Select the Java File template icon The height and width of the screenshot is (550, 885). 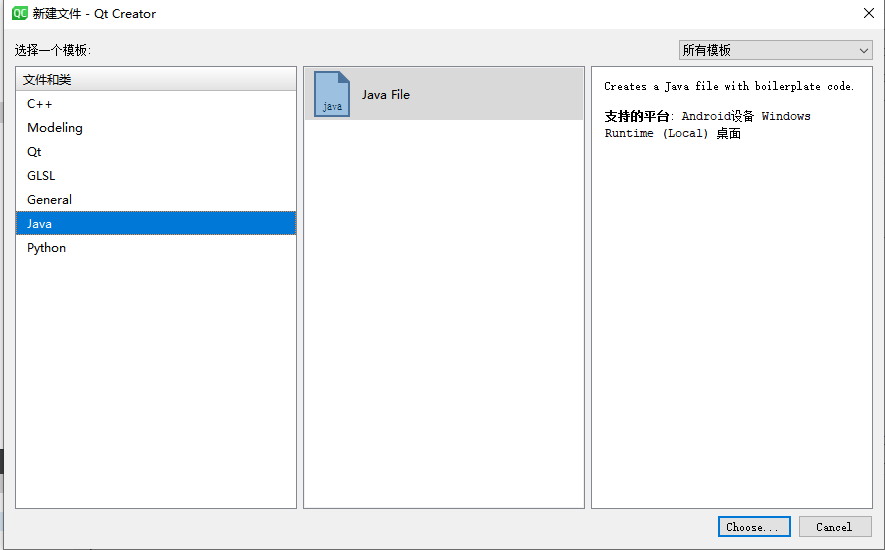[332, 94]
